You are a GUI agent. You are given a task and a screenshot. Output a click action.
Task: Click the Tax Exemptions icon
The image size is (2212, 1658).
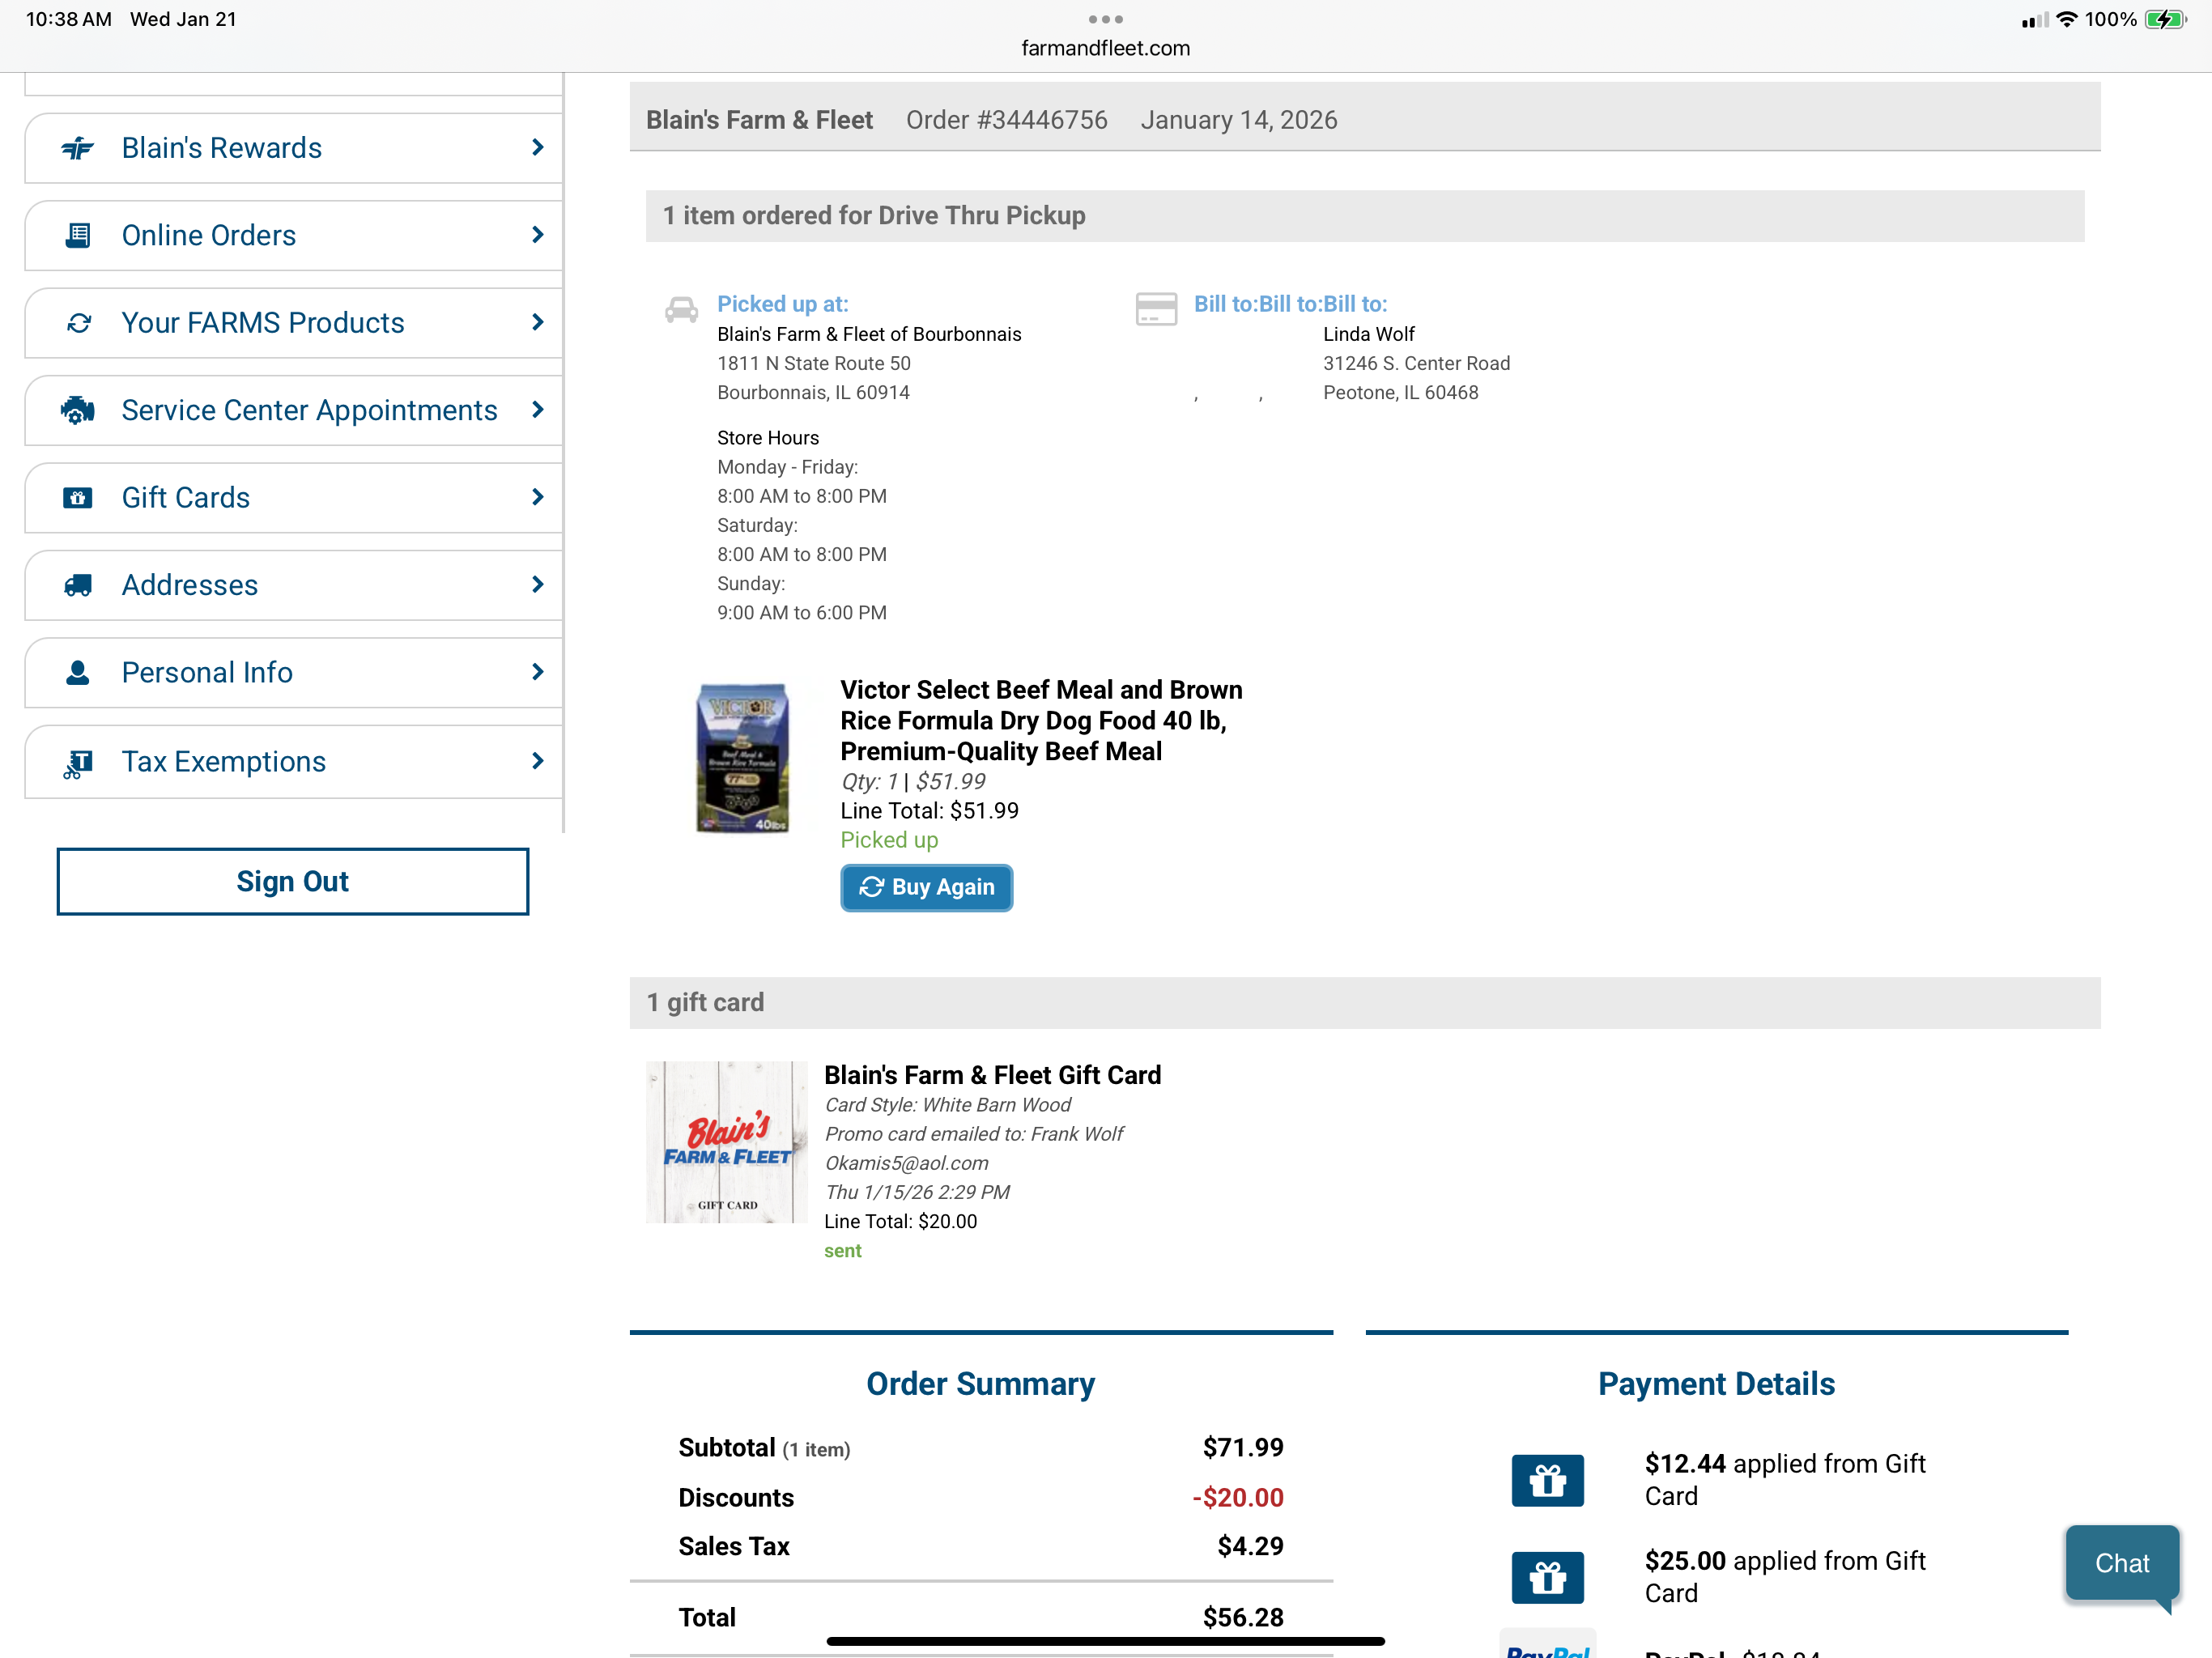(x=77, y=763)
